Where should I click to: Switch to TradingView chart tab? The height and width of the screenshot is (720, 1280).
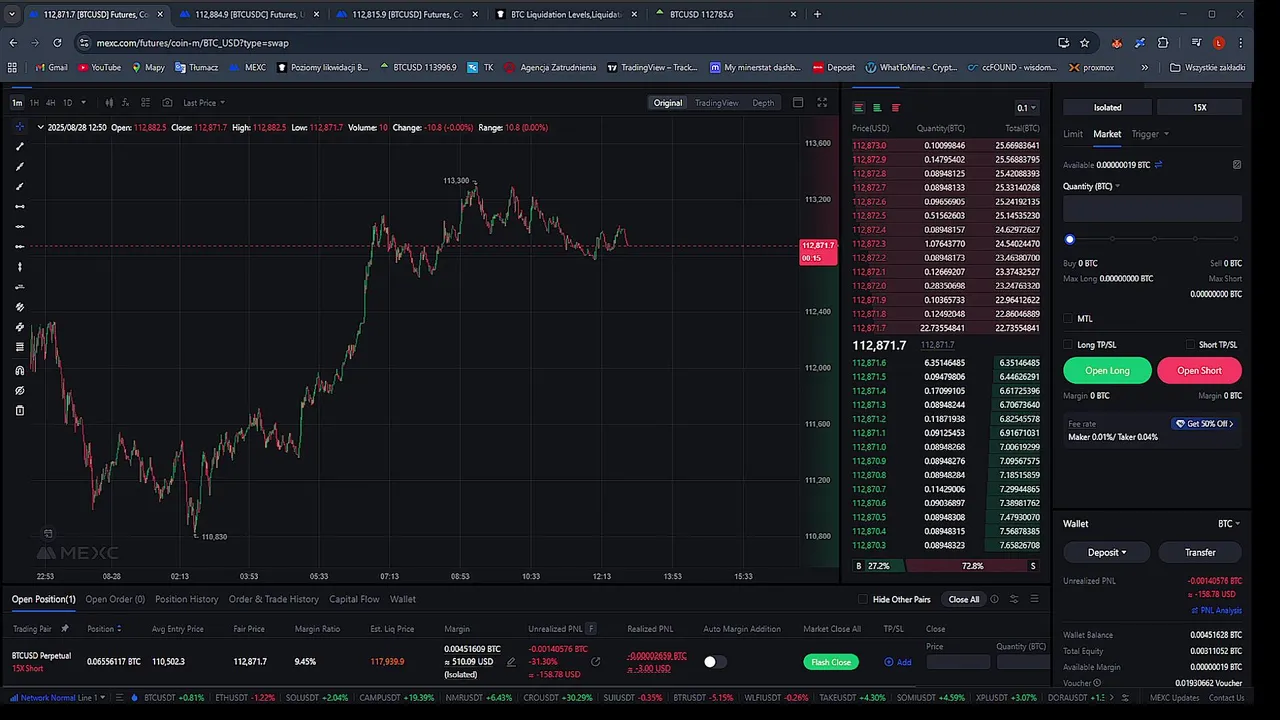point(716,103)
